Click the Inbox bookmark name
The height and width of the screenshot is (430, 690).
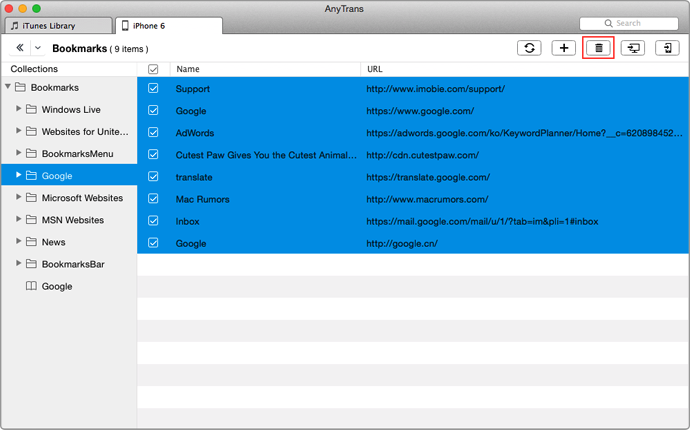187,221
